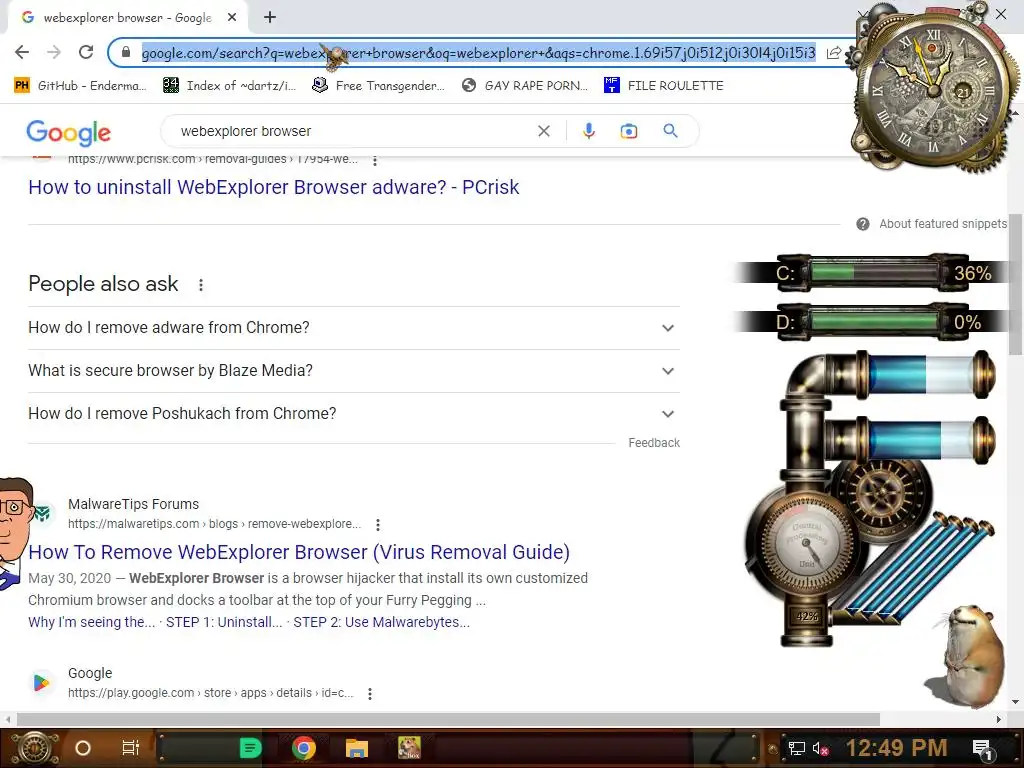The width and height of the screenshot is (1024, 768).
Task: Click the D: drive 0% usage meter
Action: coord(872,322)
